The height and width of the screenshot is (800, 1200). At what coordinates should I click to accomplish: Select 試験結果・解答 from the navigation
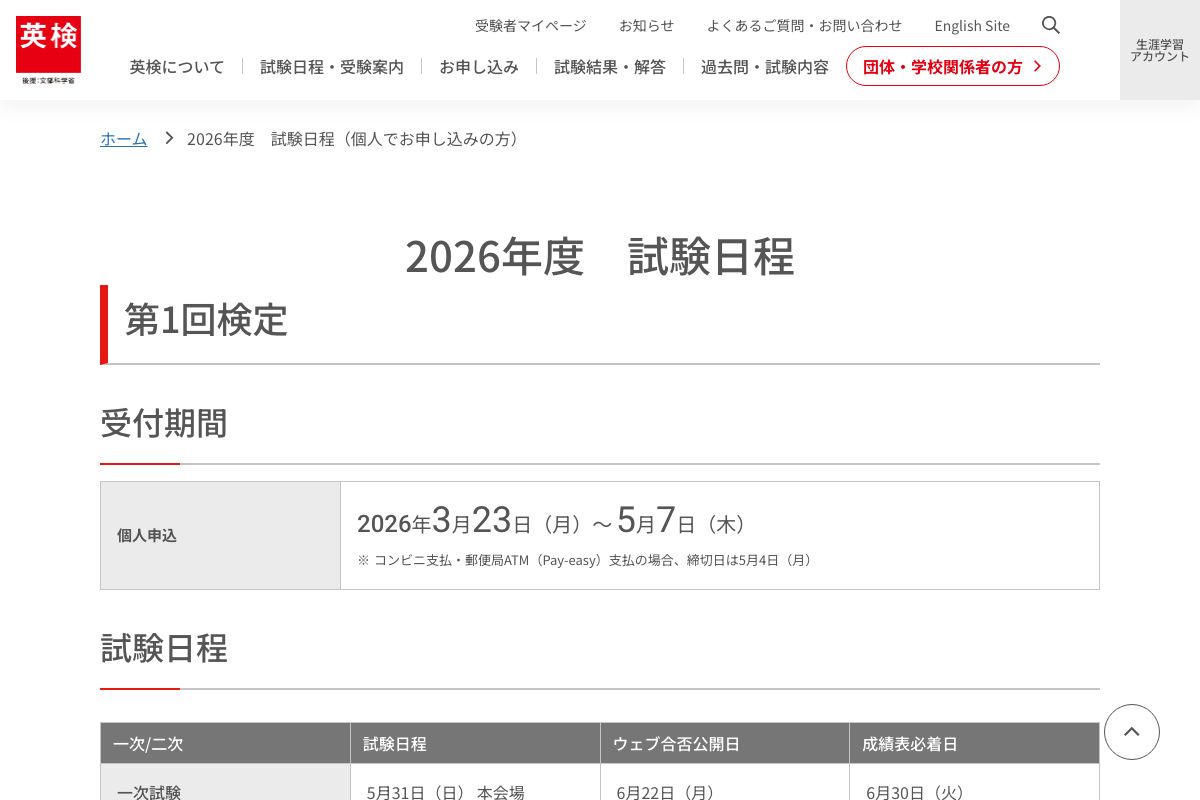tap(609, 66)
